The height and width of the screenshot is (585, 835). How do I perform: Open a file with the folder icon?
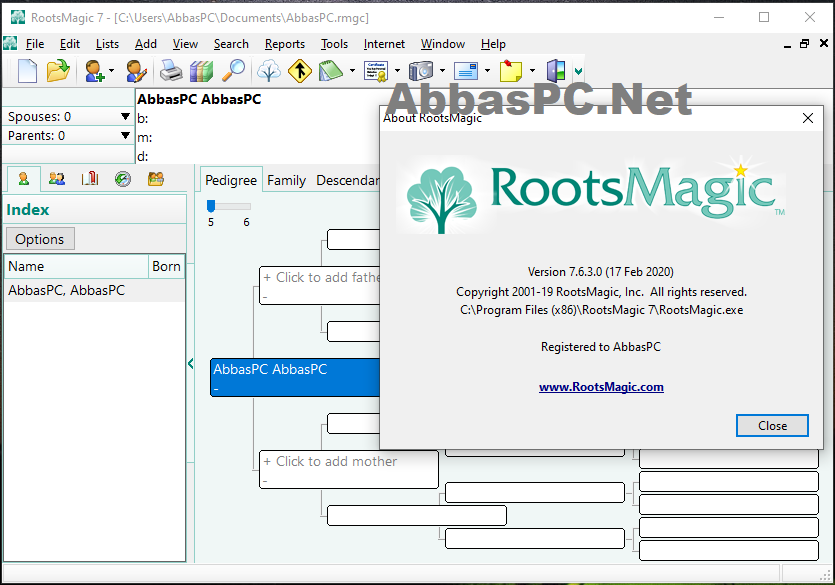click(x=58, y=70)
